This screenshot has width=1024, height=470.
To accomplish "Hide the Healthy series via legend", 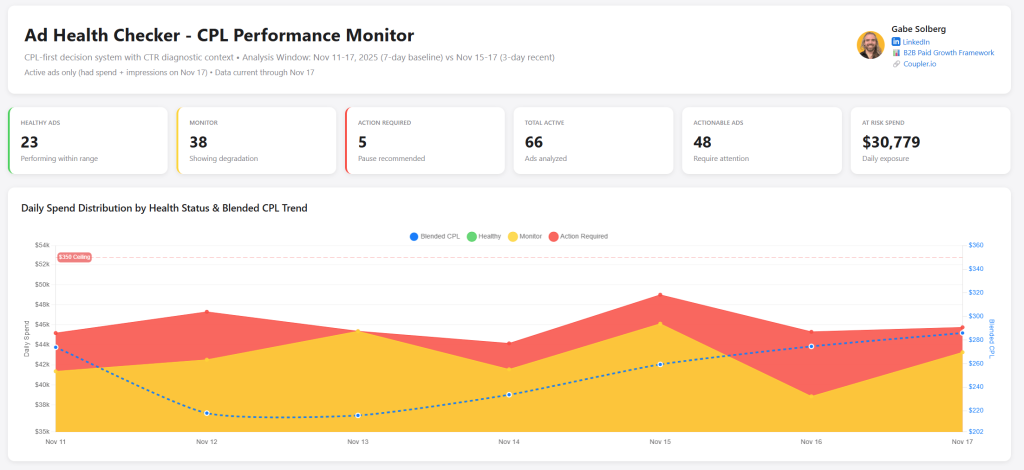I will [483, 236].
